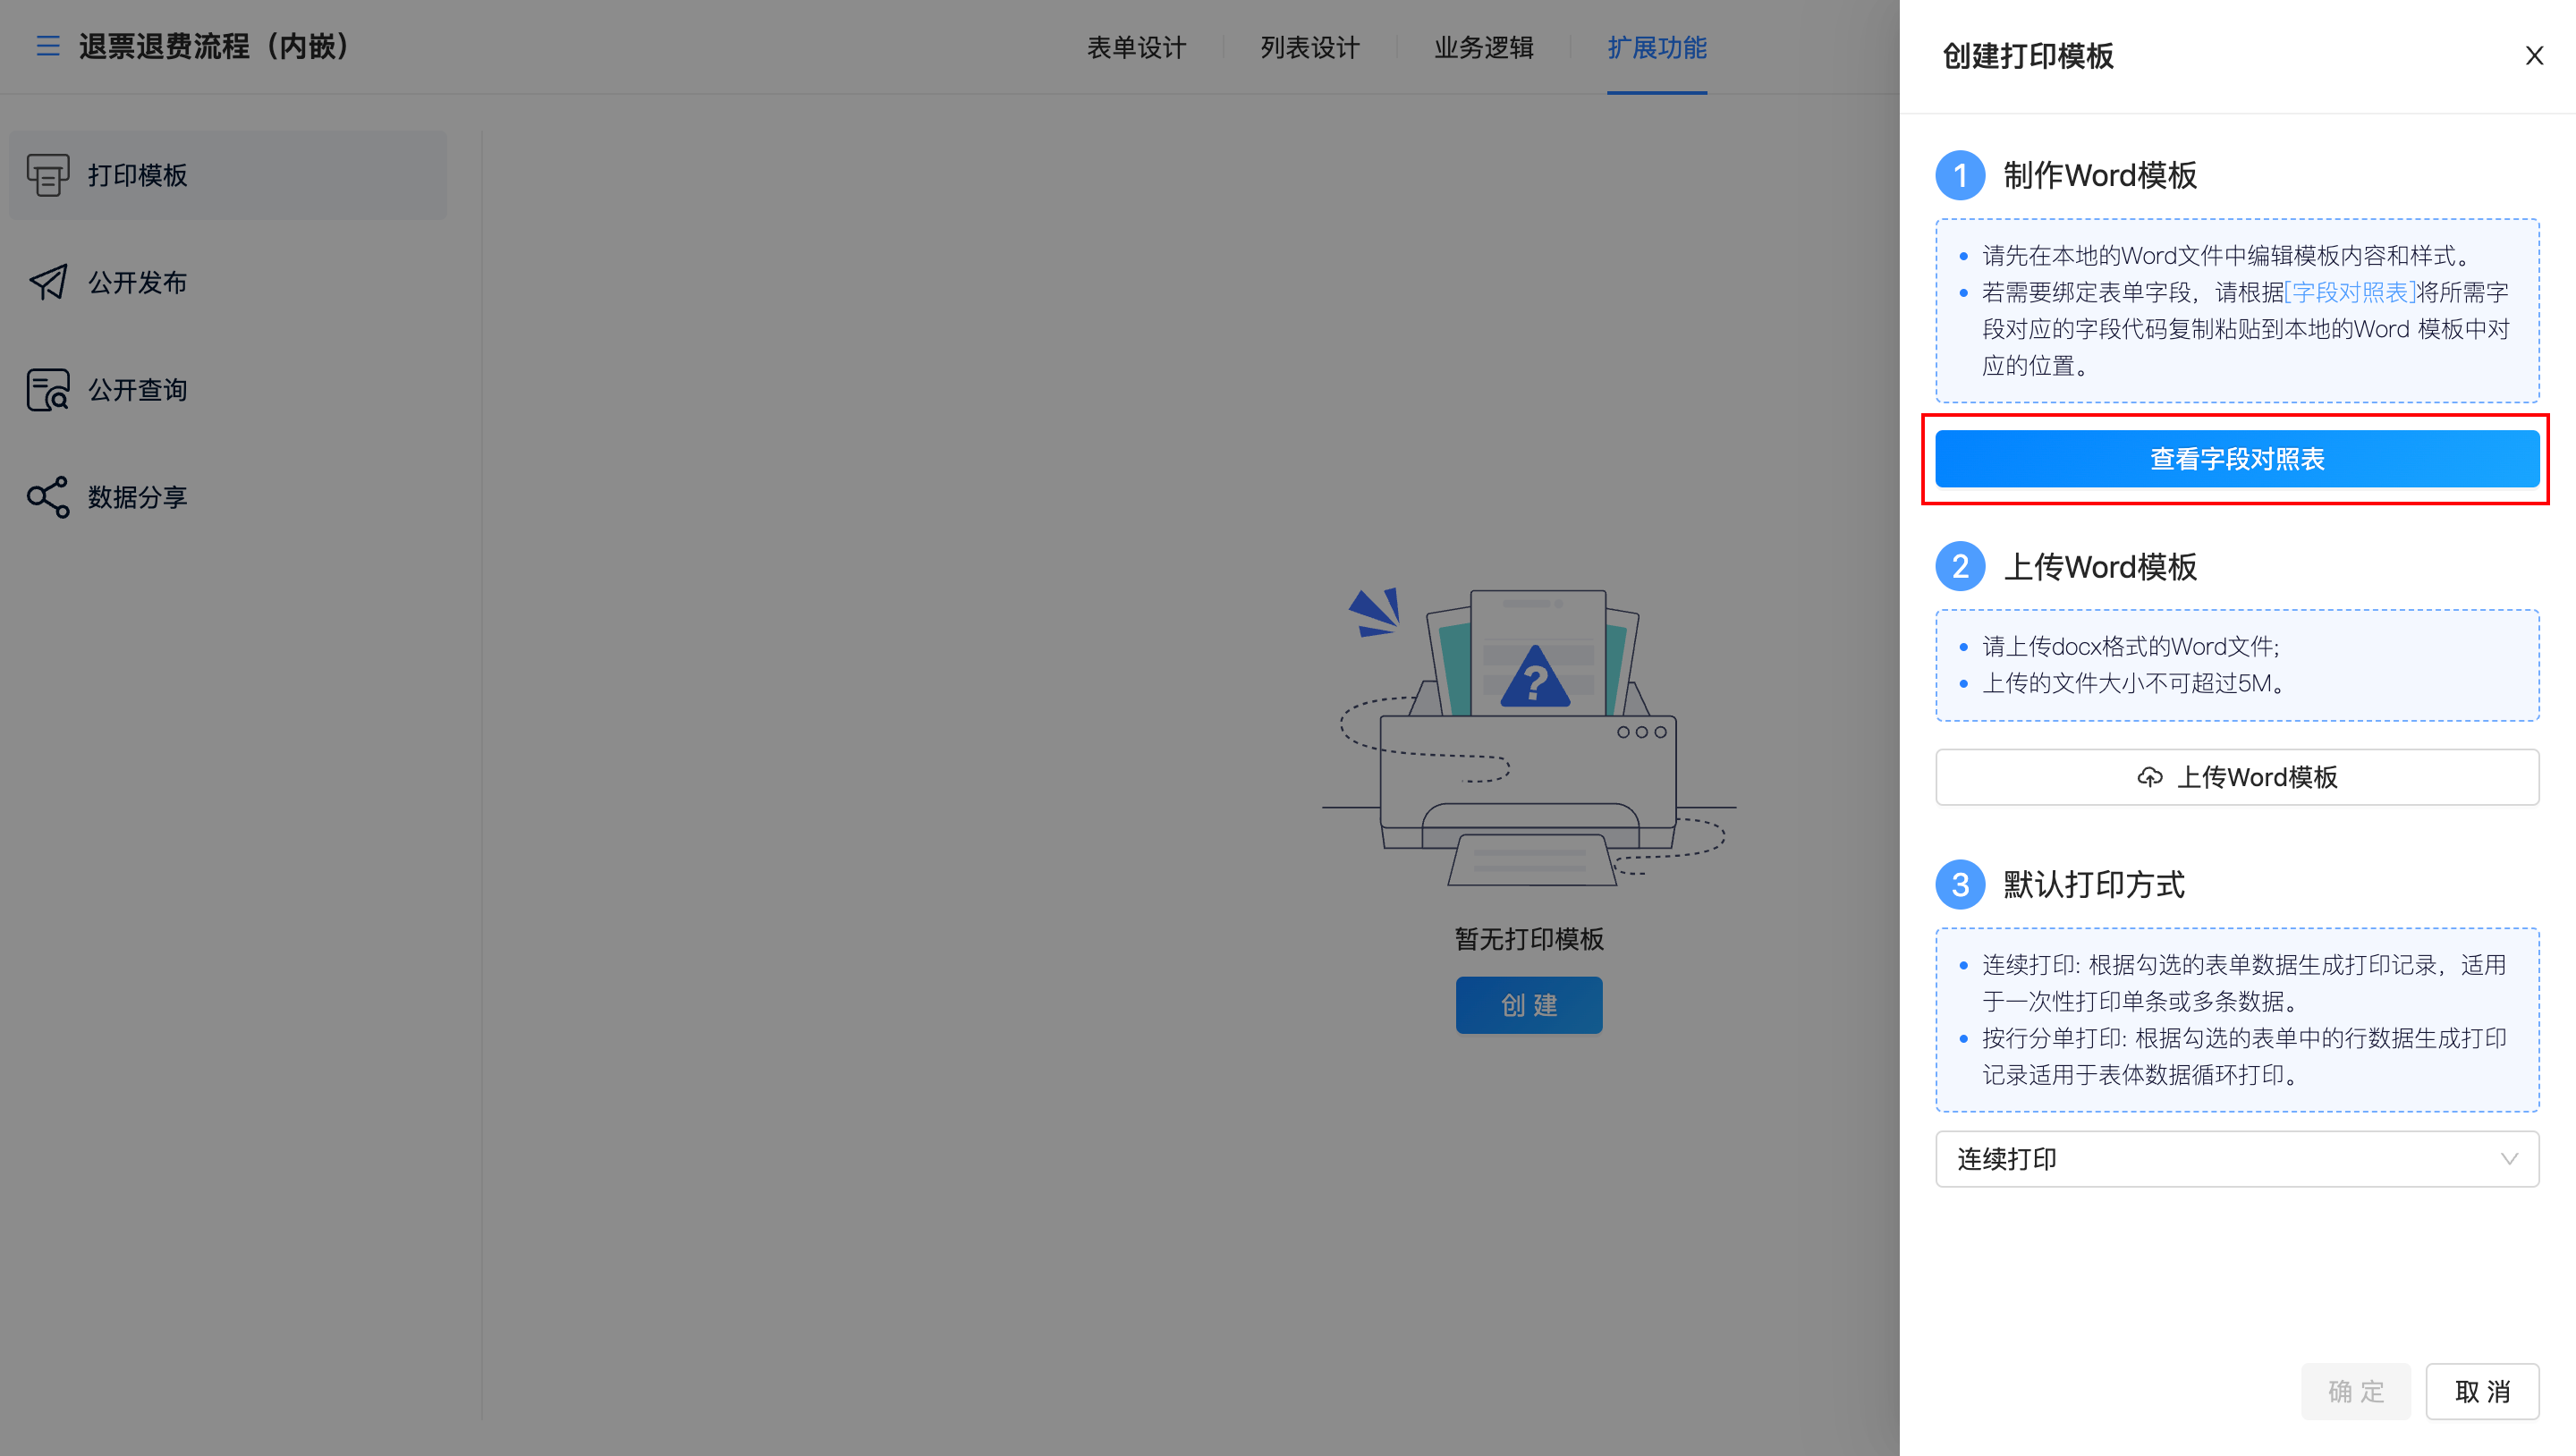Click the printer icon for 打印模板
This screenshot has height=1456, width=2576.
click(x=48, y=175)
